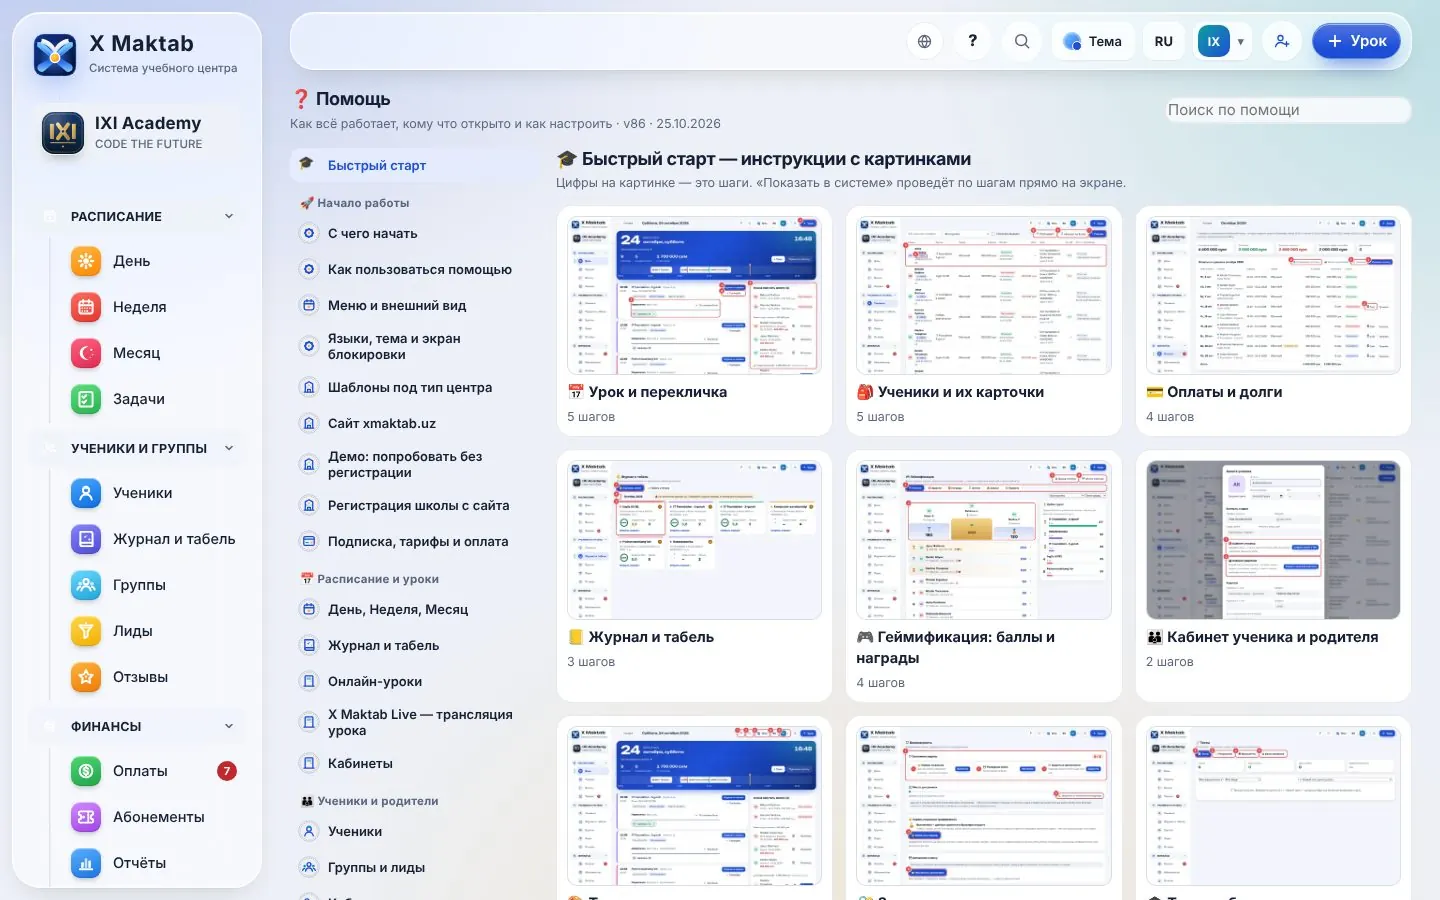This screenshot has width=1440, height=900.
Task: Open Меню и внешний вид topic
Action: point(415,305)
